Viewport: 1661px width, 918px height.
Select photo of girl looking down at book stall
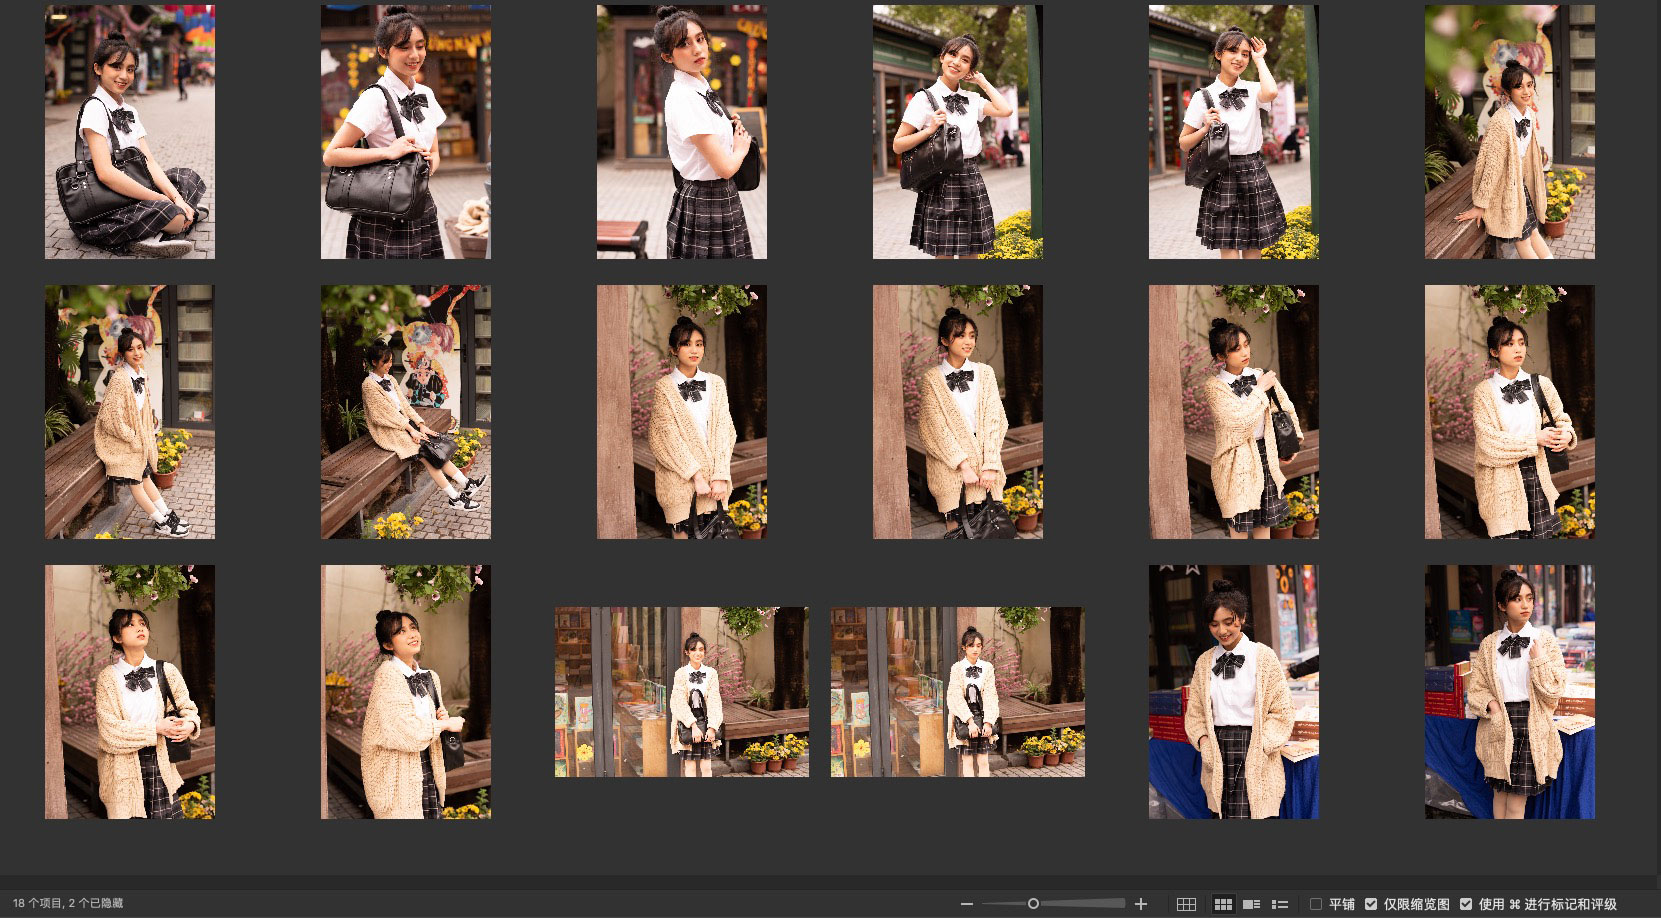tap(1233, 691)
